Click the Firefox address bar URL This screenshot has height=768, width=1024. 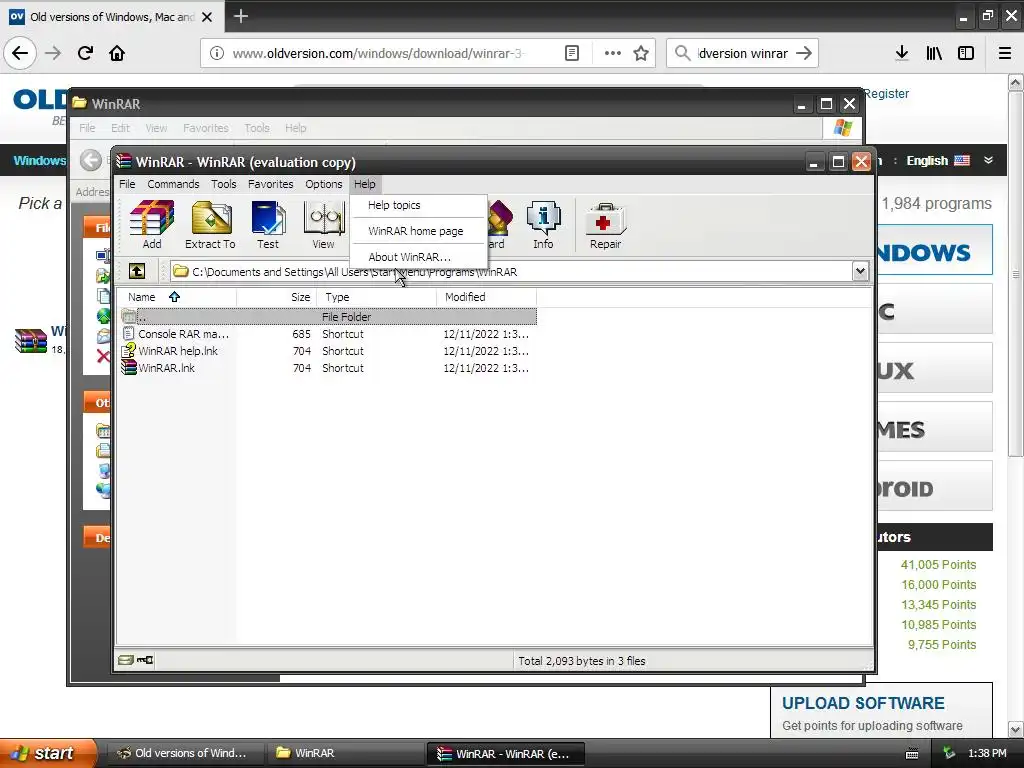coord(378,53)
